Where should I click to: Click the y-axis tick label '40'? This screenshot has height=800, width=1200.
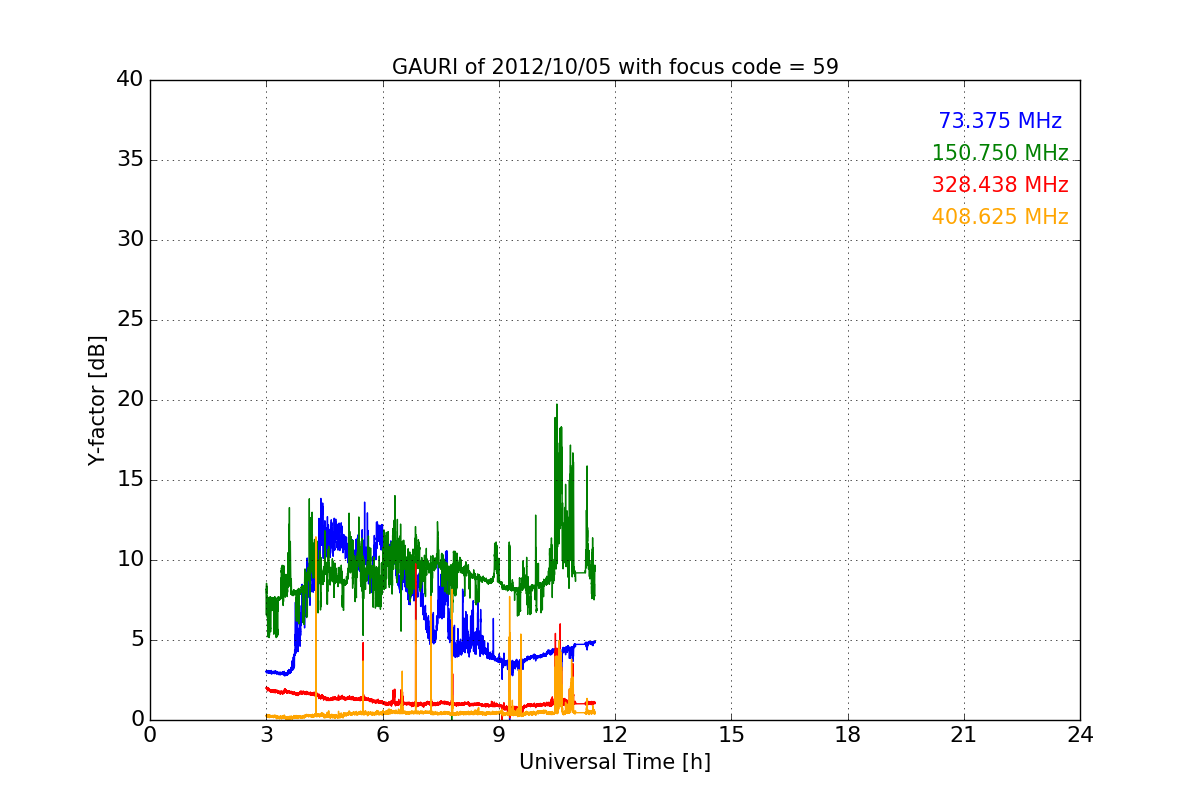click(129, 80)
